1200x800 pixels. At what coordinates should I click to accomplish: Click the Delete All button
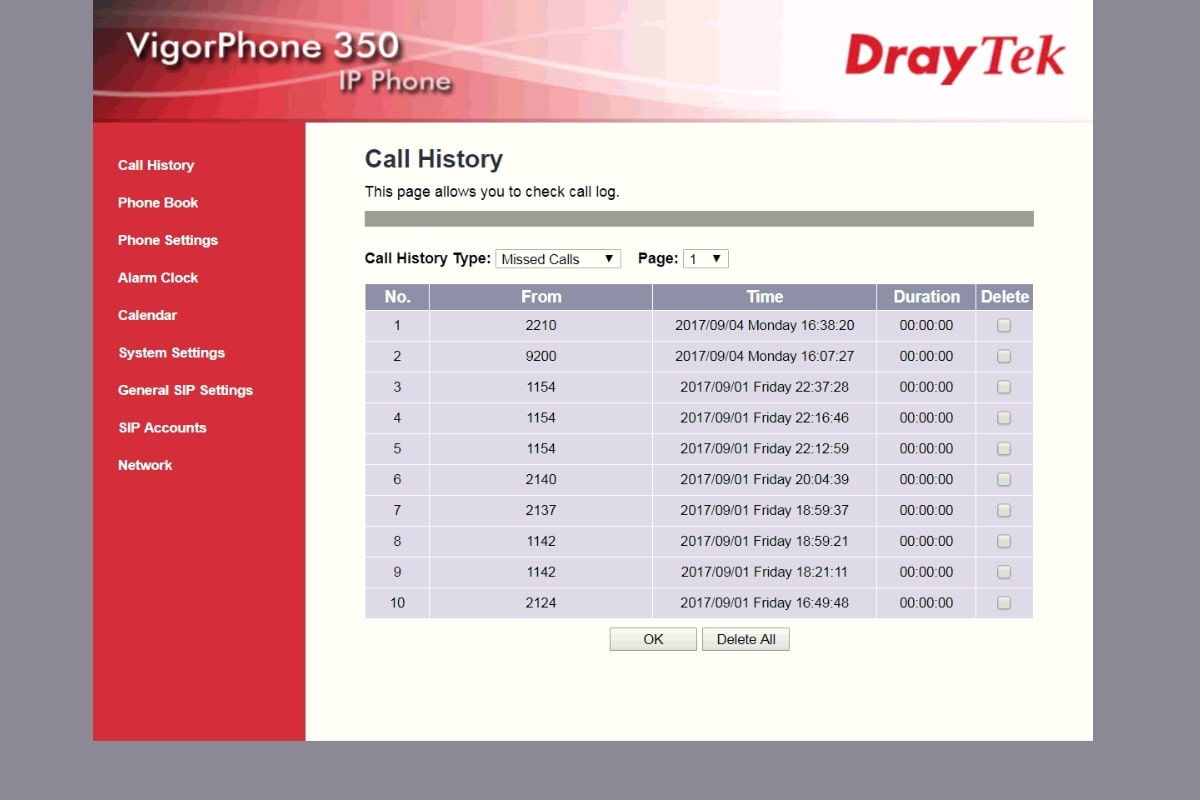[746, 639]
